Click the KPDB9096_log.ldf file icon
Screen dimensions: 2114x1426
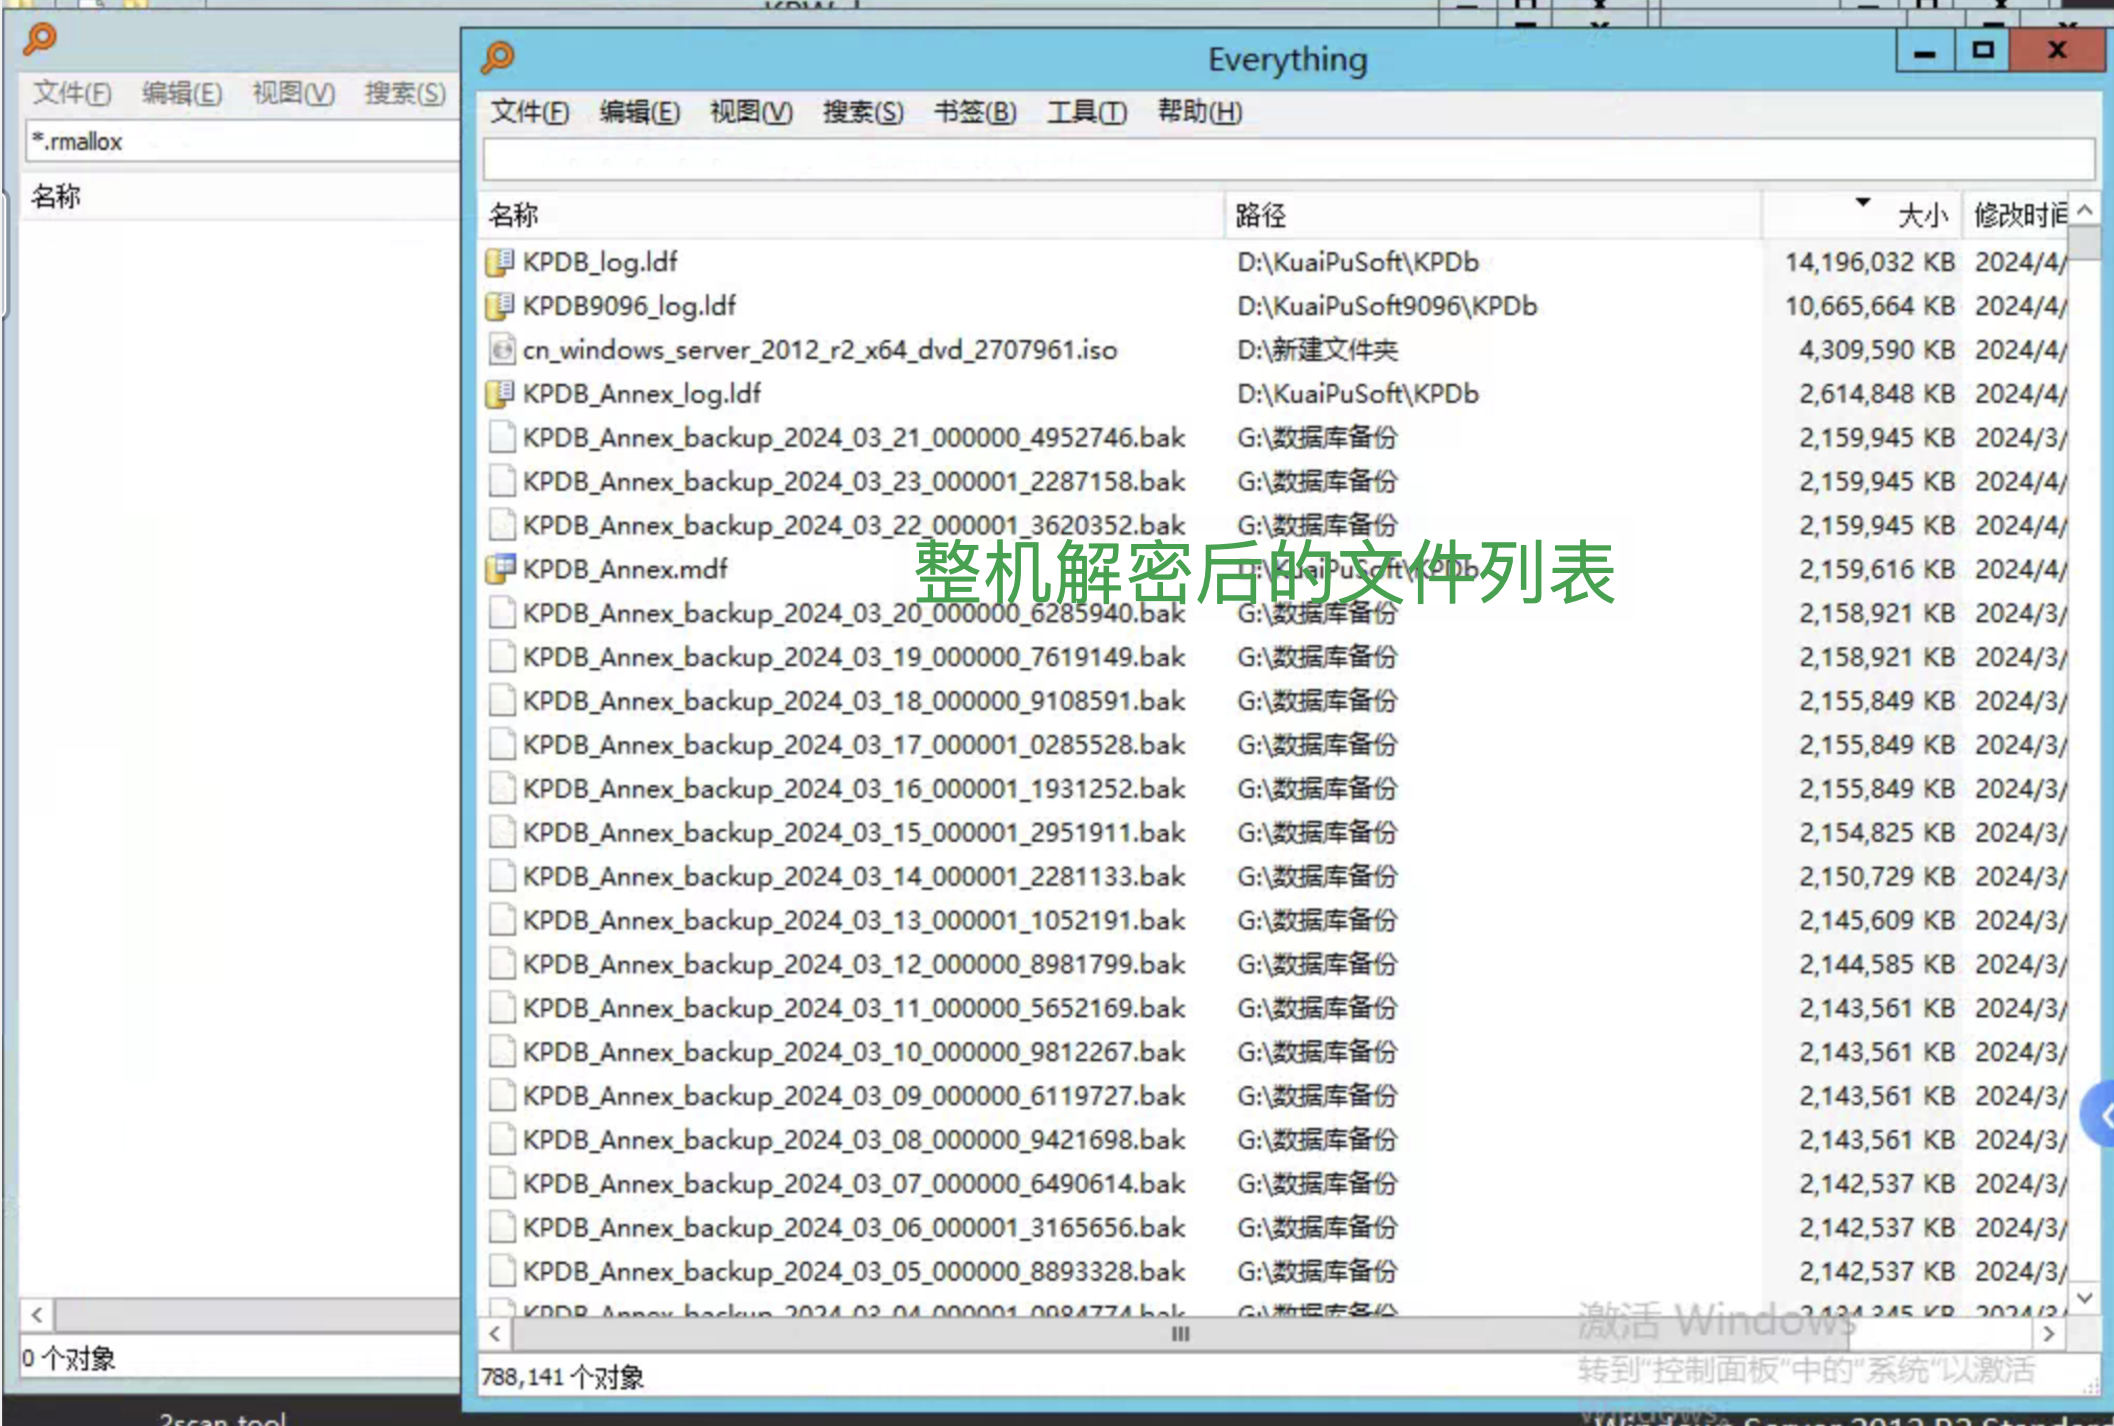[500, 306]
